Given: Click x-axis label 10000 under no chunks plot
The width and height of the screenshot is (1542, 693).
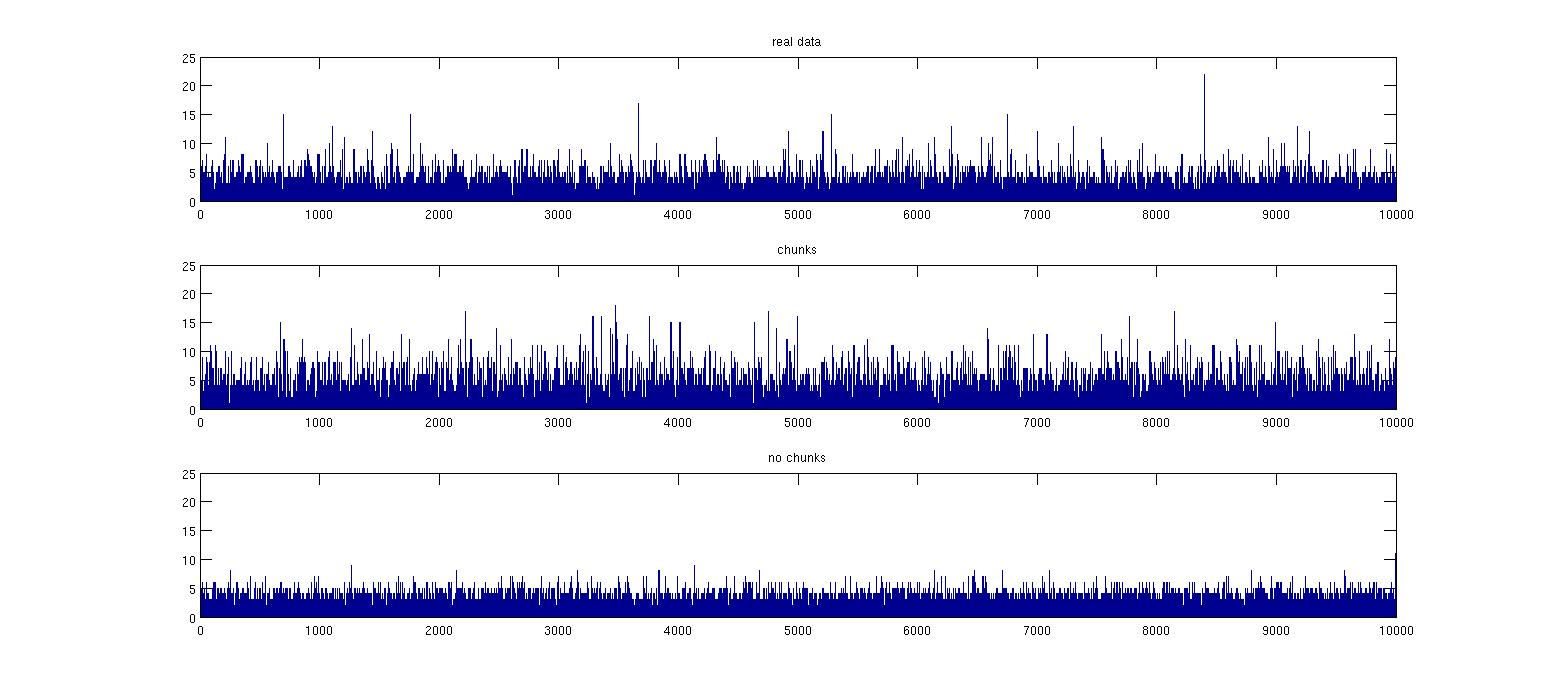Looking at the screenshot, I should (x=1395, y=630).
